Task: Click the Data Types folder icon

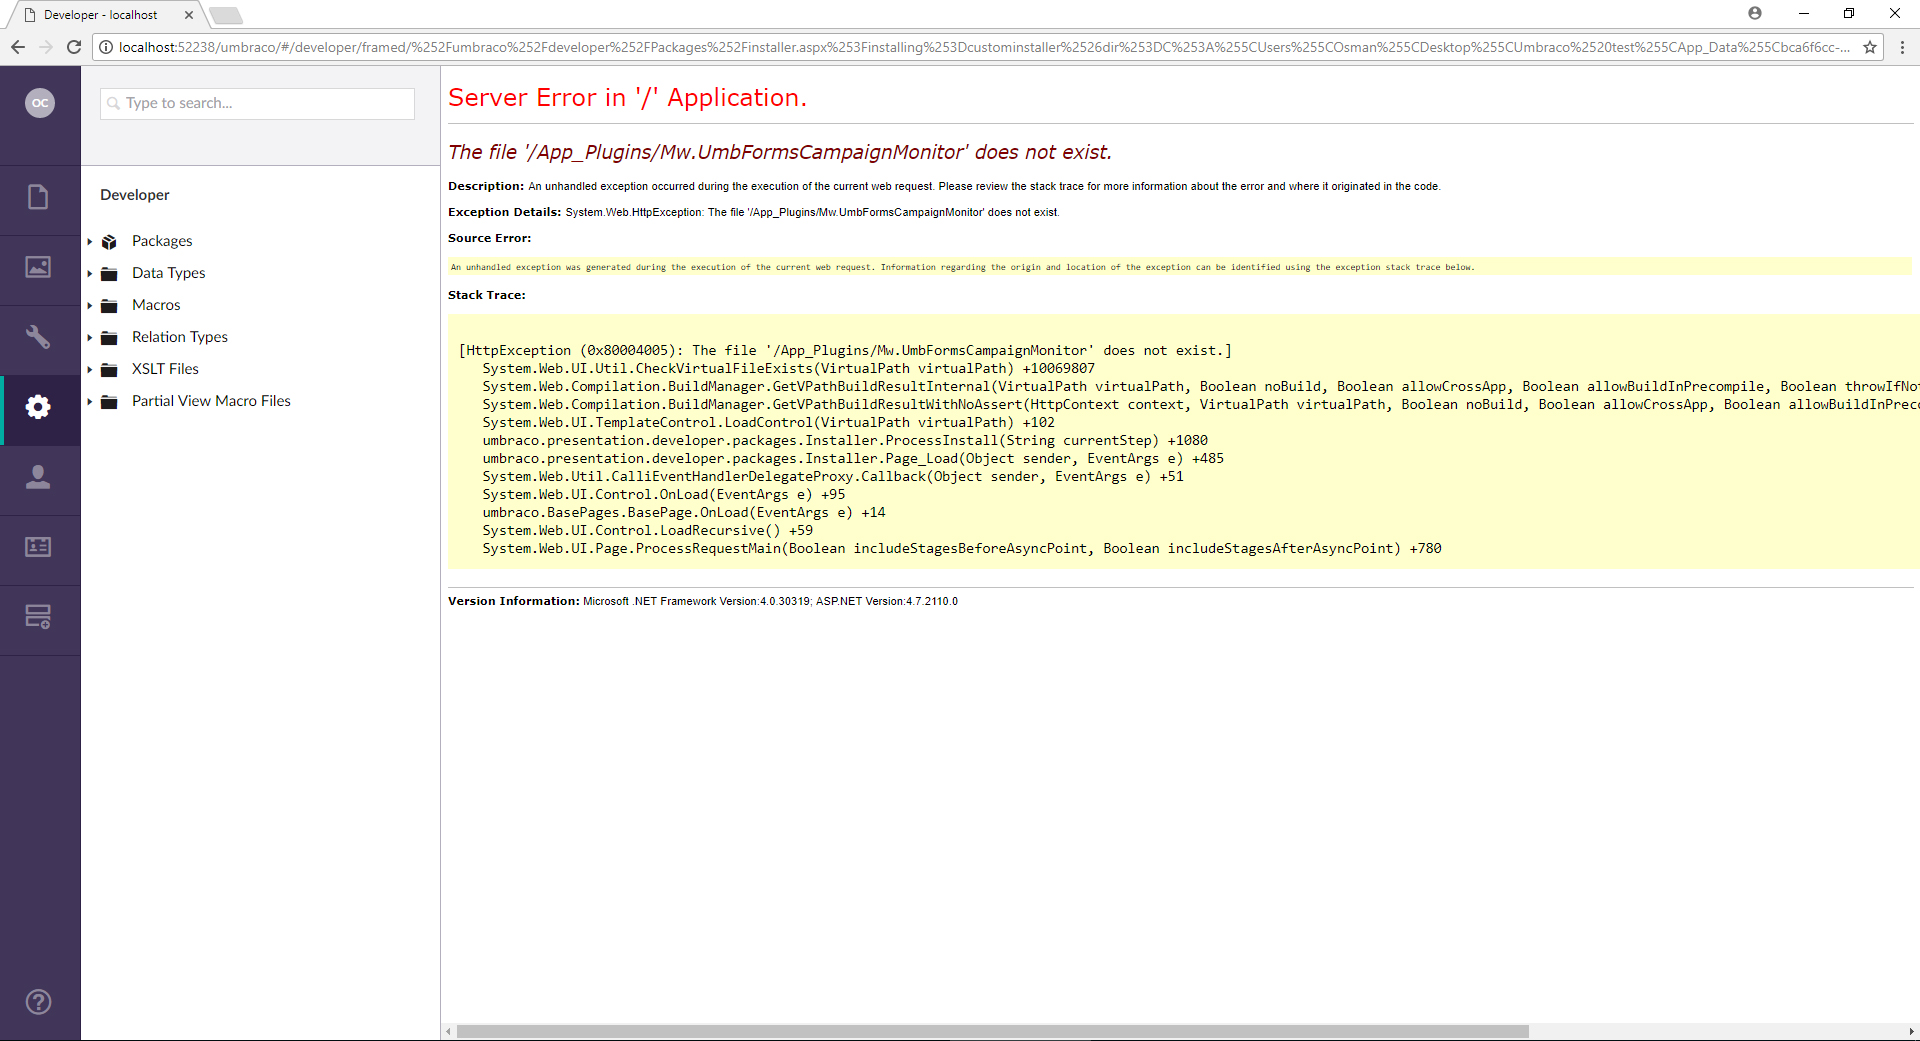Action: pyautogui.click(x=110, y=274)
